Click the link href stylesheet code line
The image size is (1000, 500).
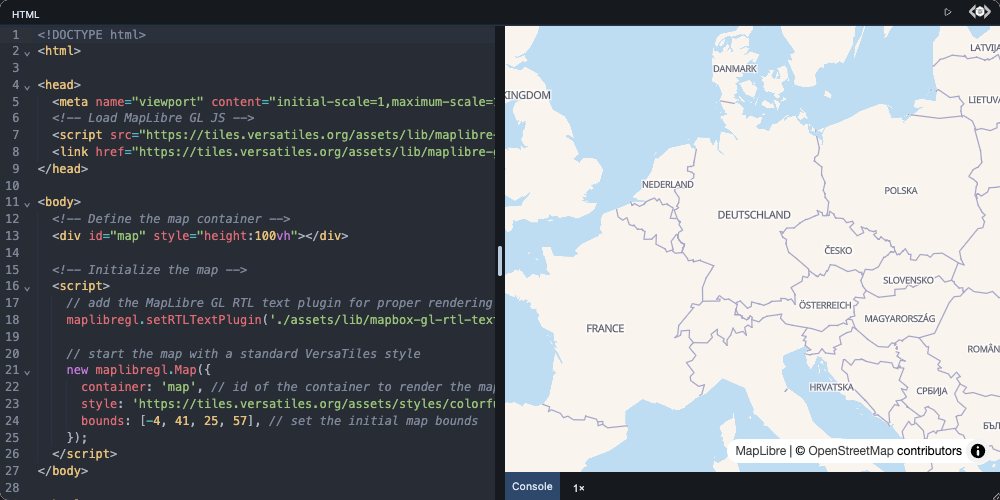pos(273,152)
